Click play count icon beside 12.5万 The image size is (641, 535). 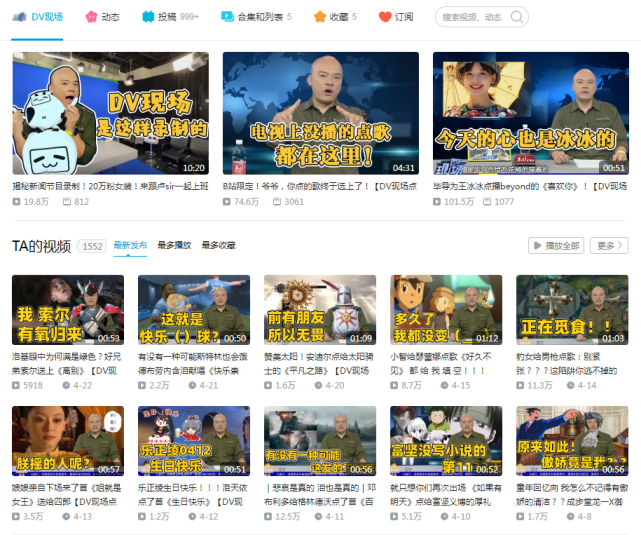268,517
